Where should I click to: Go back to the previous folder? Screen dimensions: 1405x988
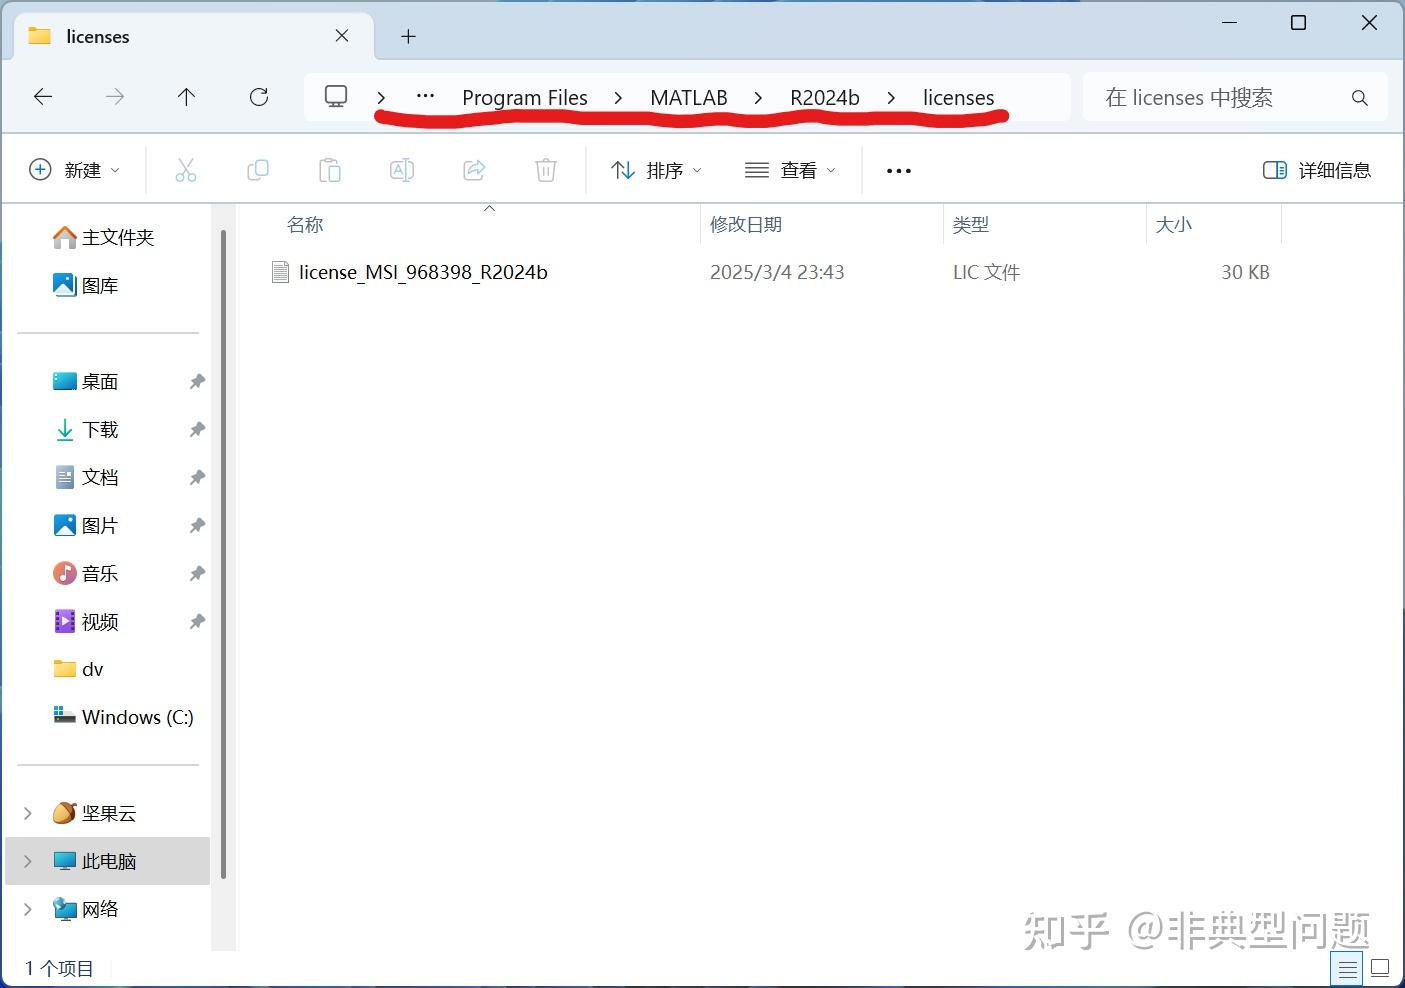point(43,97)
